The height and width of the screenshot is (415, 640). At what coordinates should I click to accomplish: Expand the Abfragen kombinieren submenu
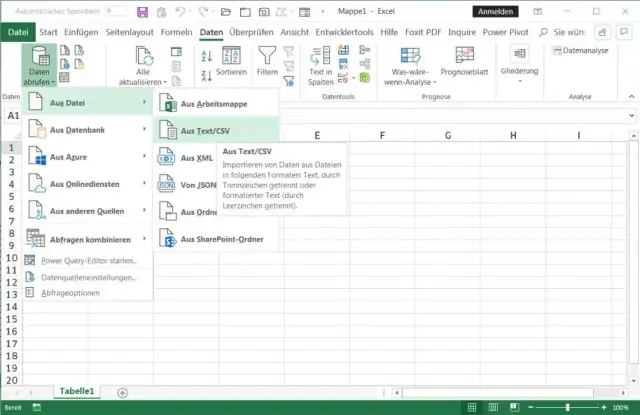[88, 239]
